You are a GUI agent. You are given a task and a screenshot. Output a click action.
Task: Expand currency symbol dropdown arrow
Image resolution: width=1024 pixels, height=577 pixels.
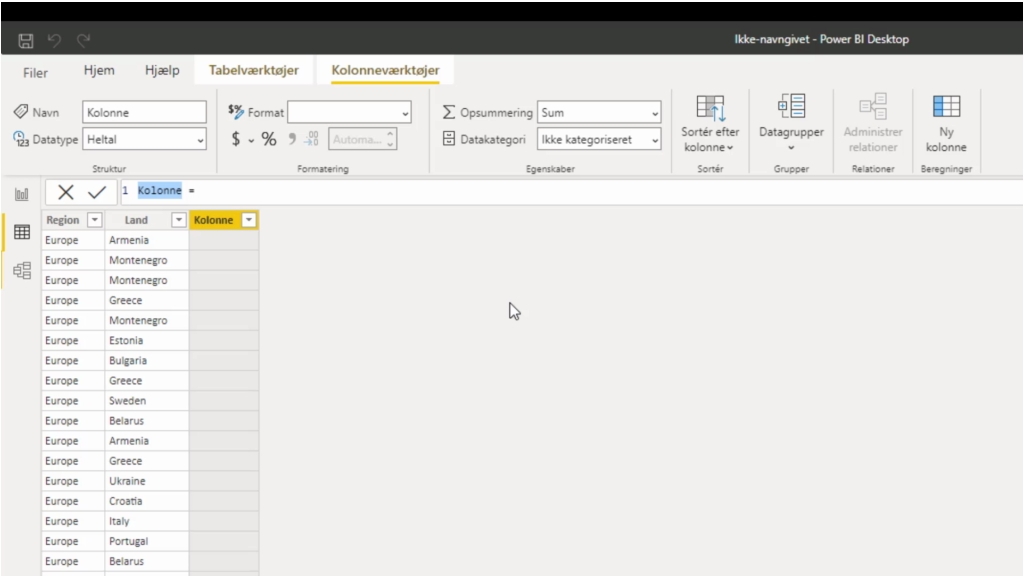(x=251, y=140)
